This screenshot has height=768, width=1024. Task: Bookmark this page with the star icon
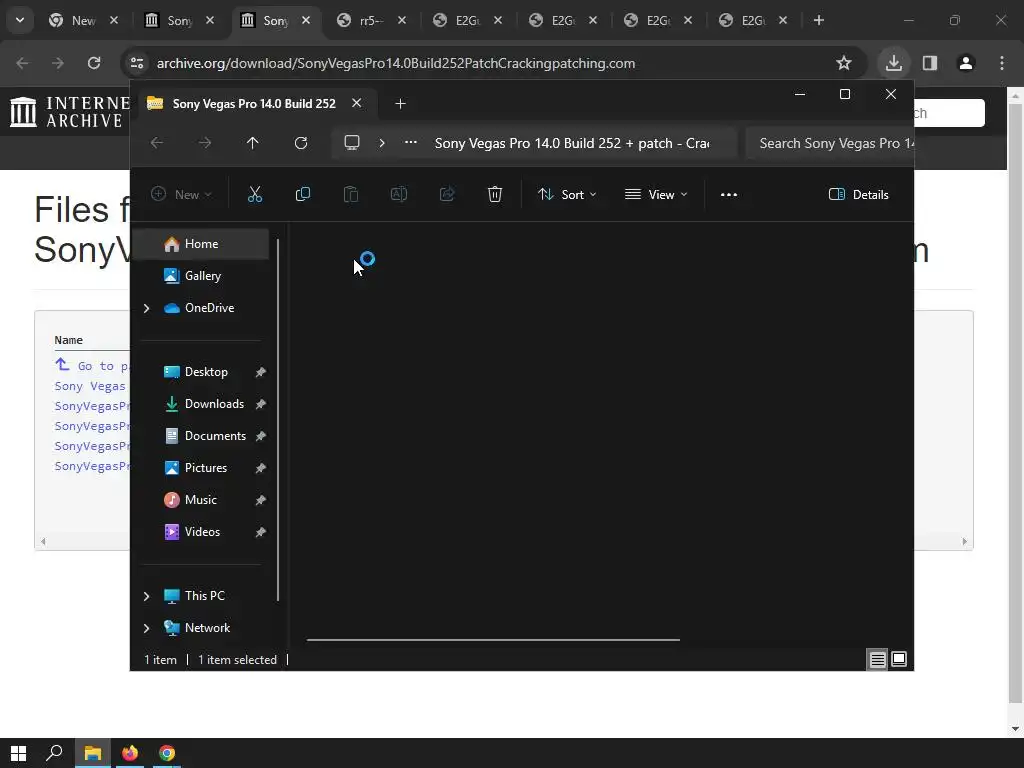point(844,63)
